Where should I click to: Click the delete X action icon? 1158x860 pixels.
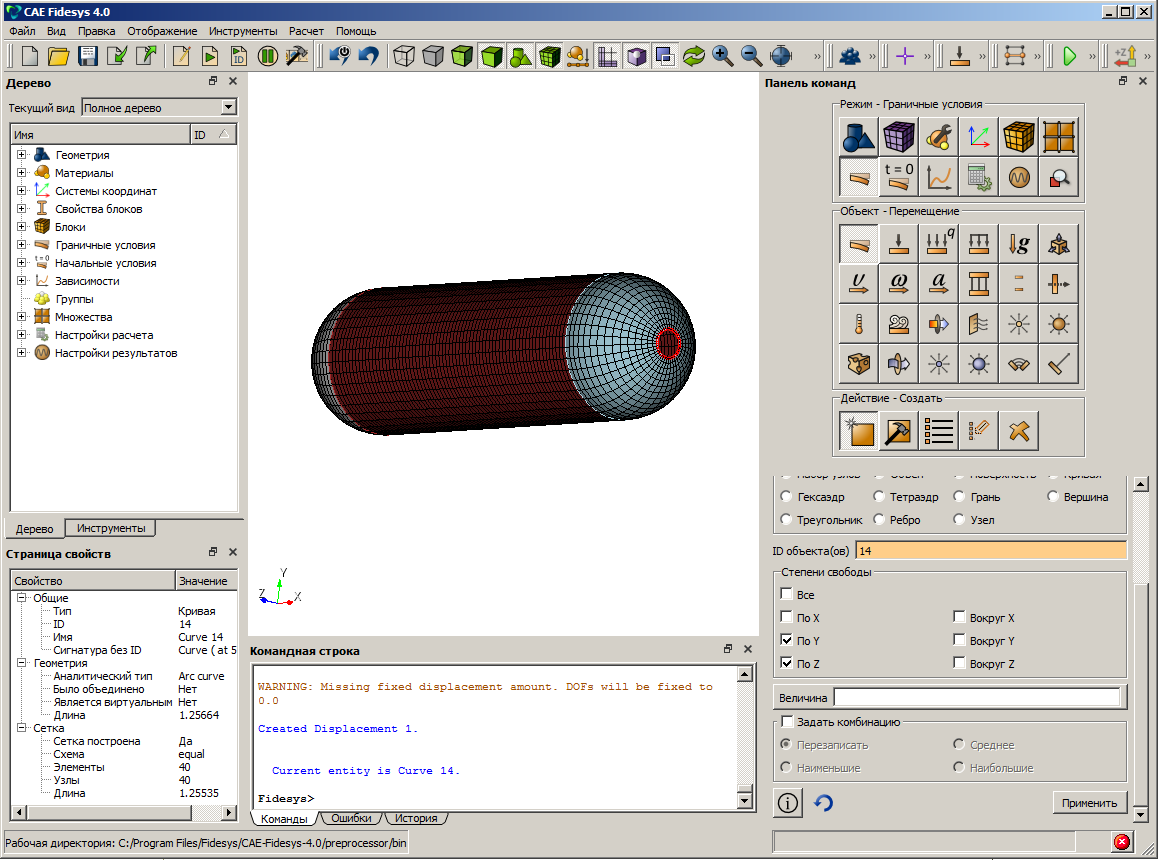click(x=1019, y=431)
